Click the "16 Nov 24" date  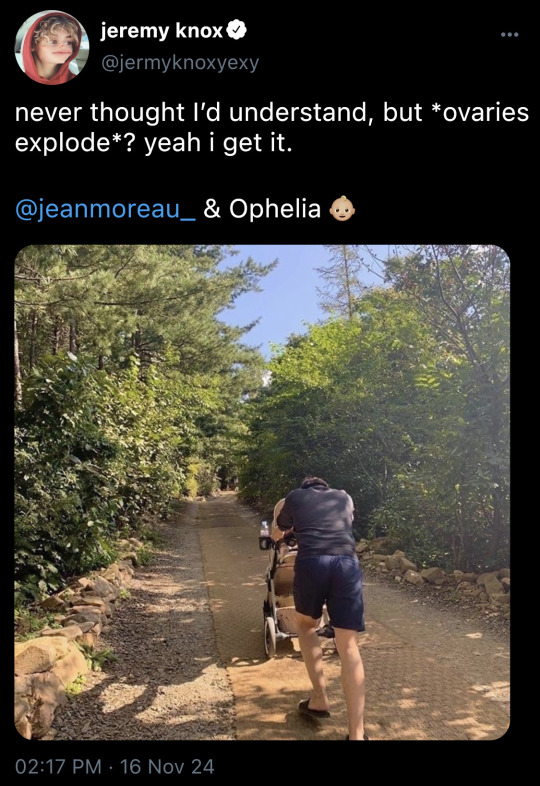(167, 766)
